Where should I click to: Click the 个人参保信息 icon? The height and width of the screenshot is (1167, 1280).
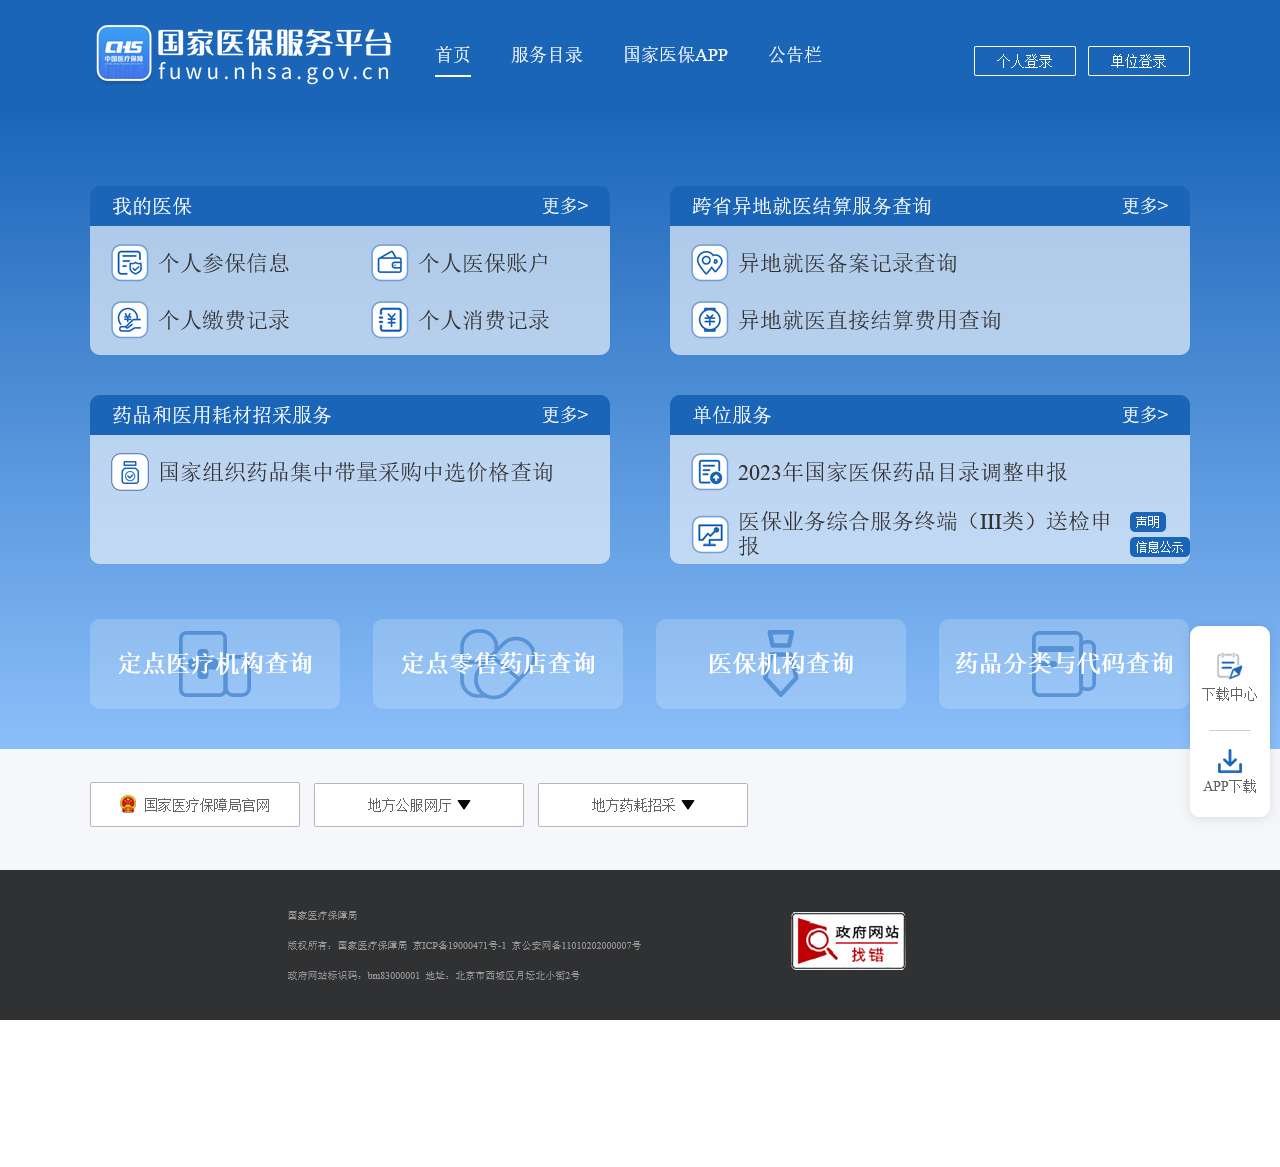[x=130, y=263]
